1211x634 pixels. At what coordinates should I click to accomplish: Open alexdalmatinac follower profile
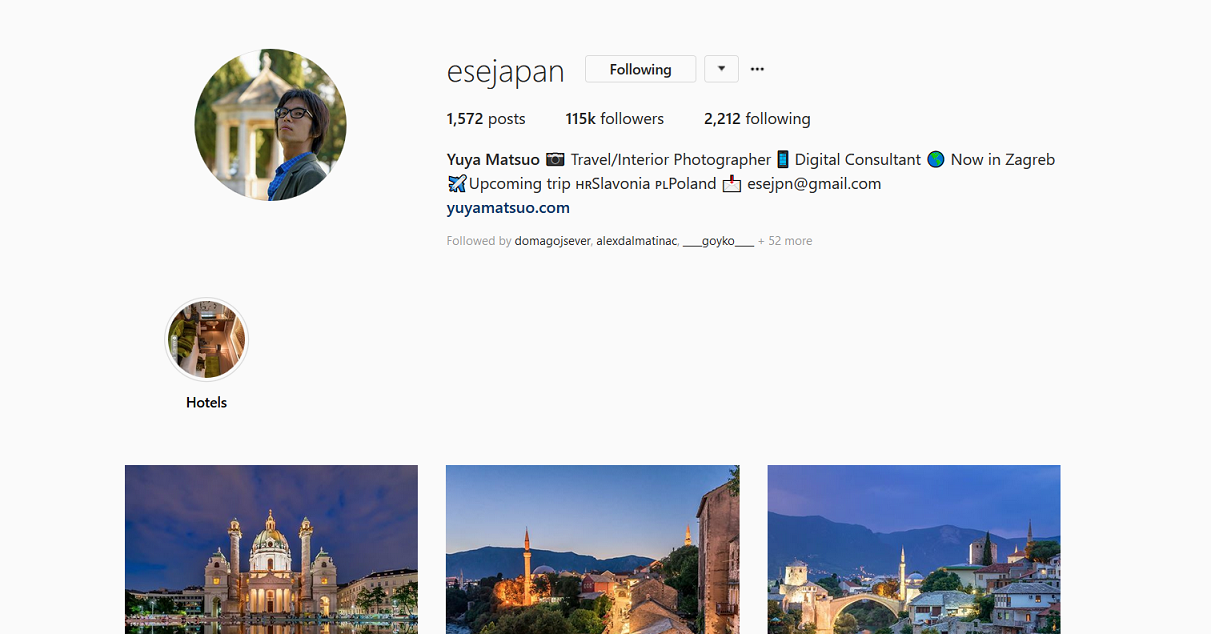[x=637, y=241]
